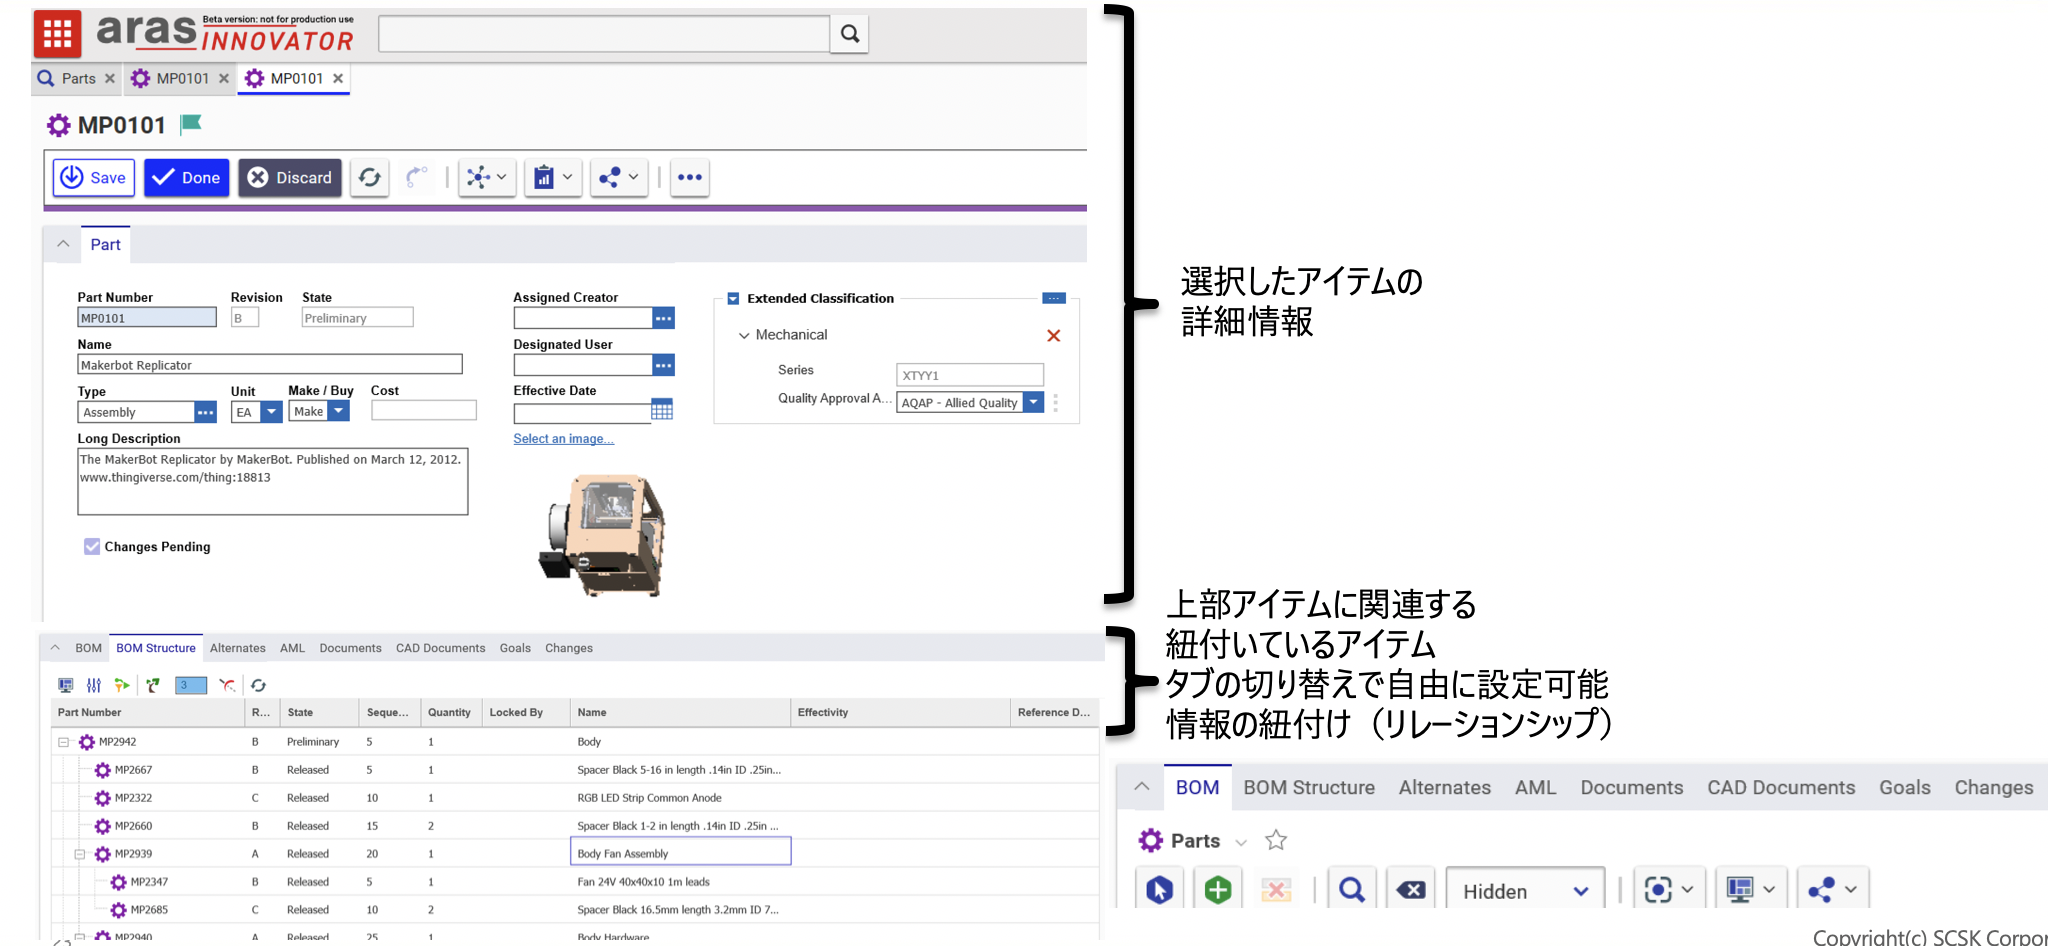Click the Long Description text field
The height and width of the screenshot is (946, 2048).
click(x=272, y=482)
